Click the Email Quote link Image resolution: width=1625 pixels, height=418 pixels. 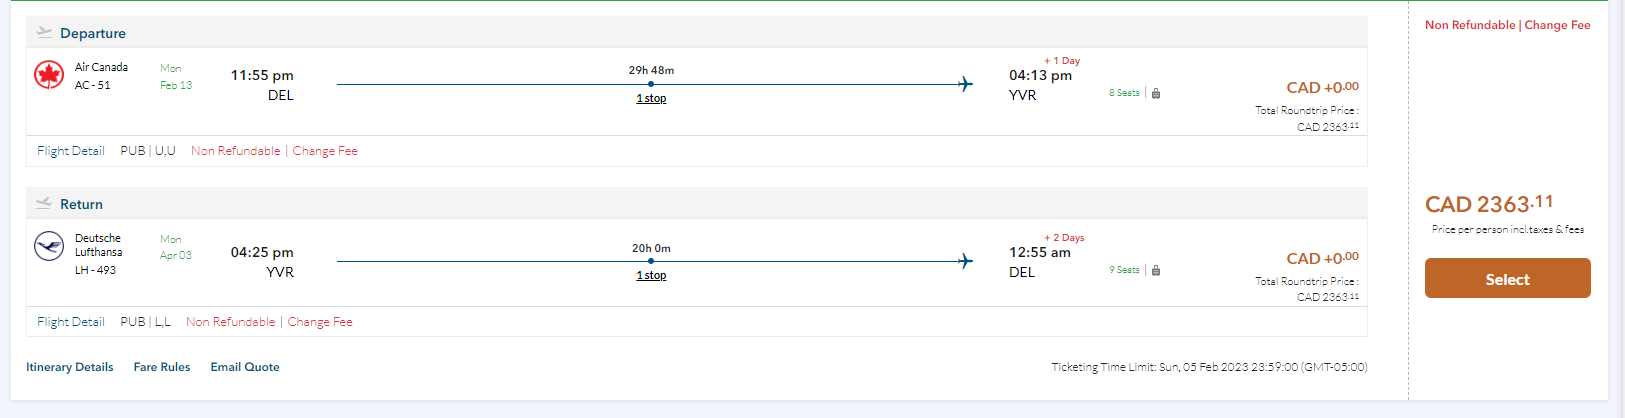click(x=245, y=367)
